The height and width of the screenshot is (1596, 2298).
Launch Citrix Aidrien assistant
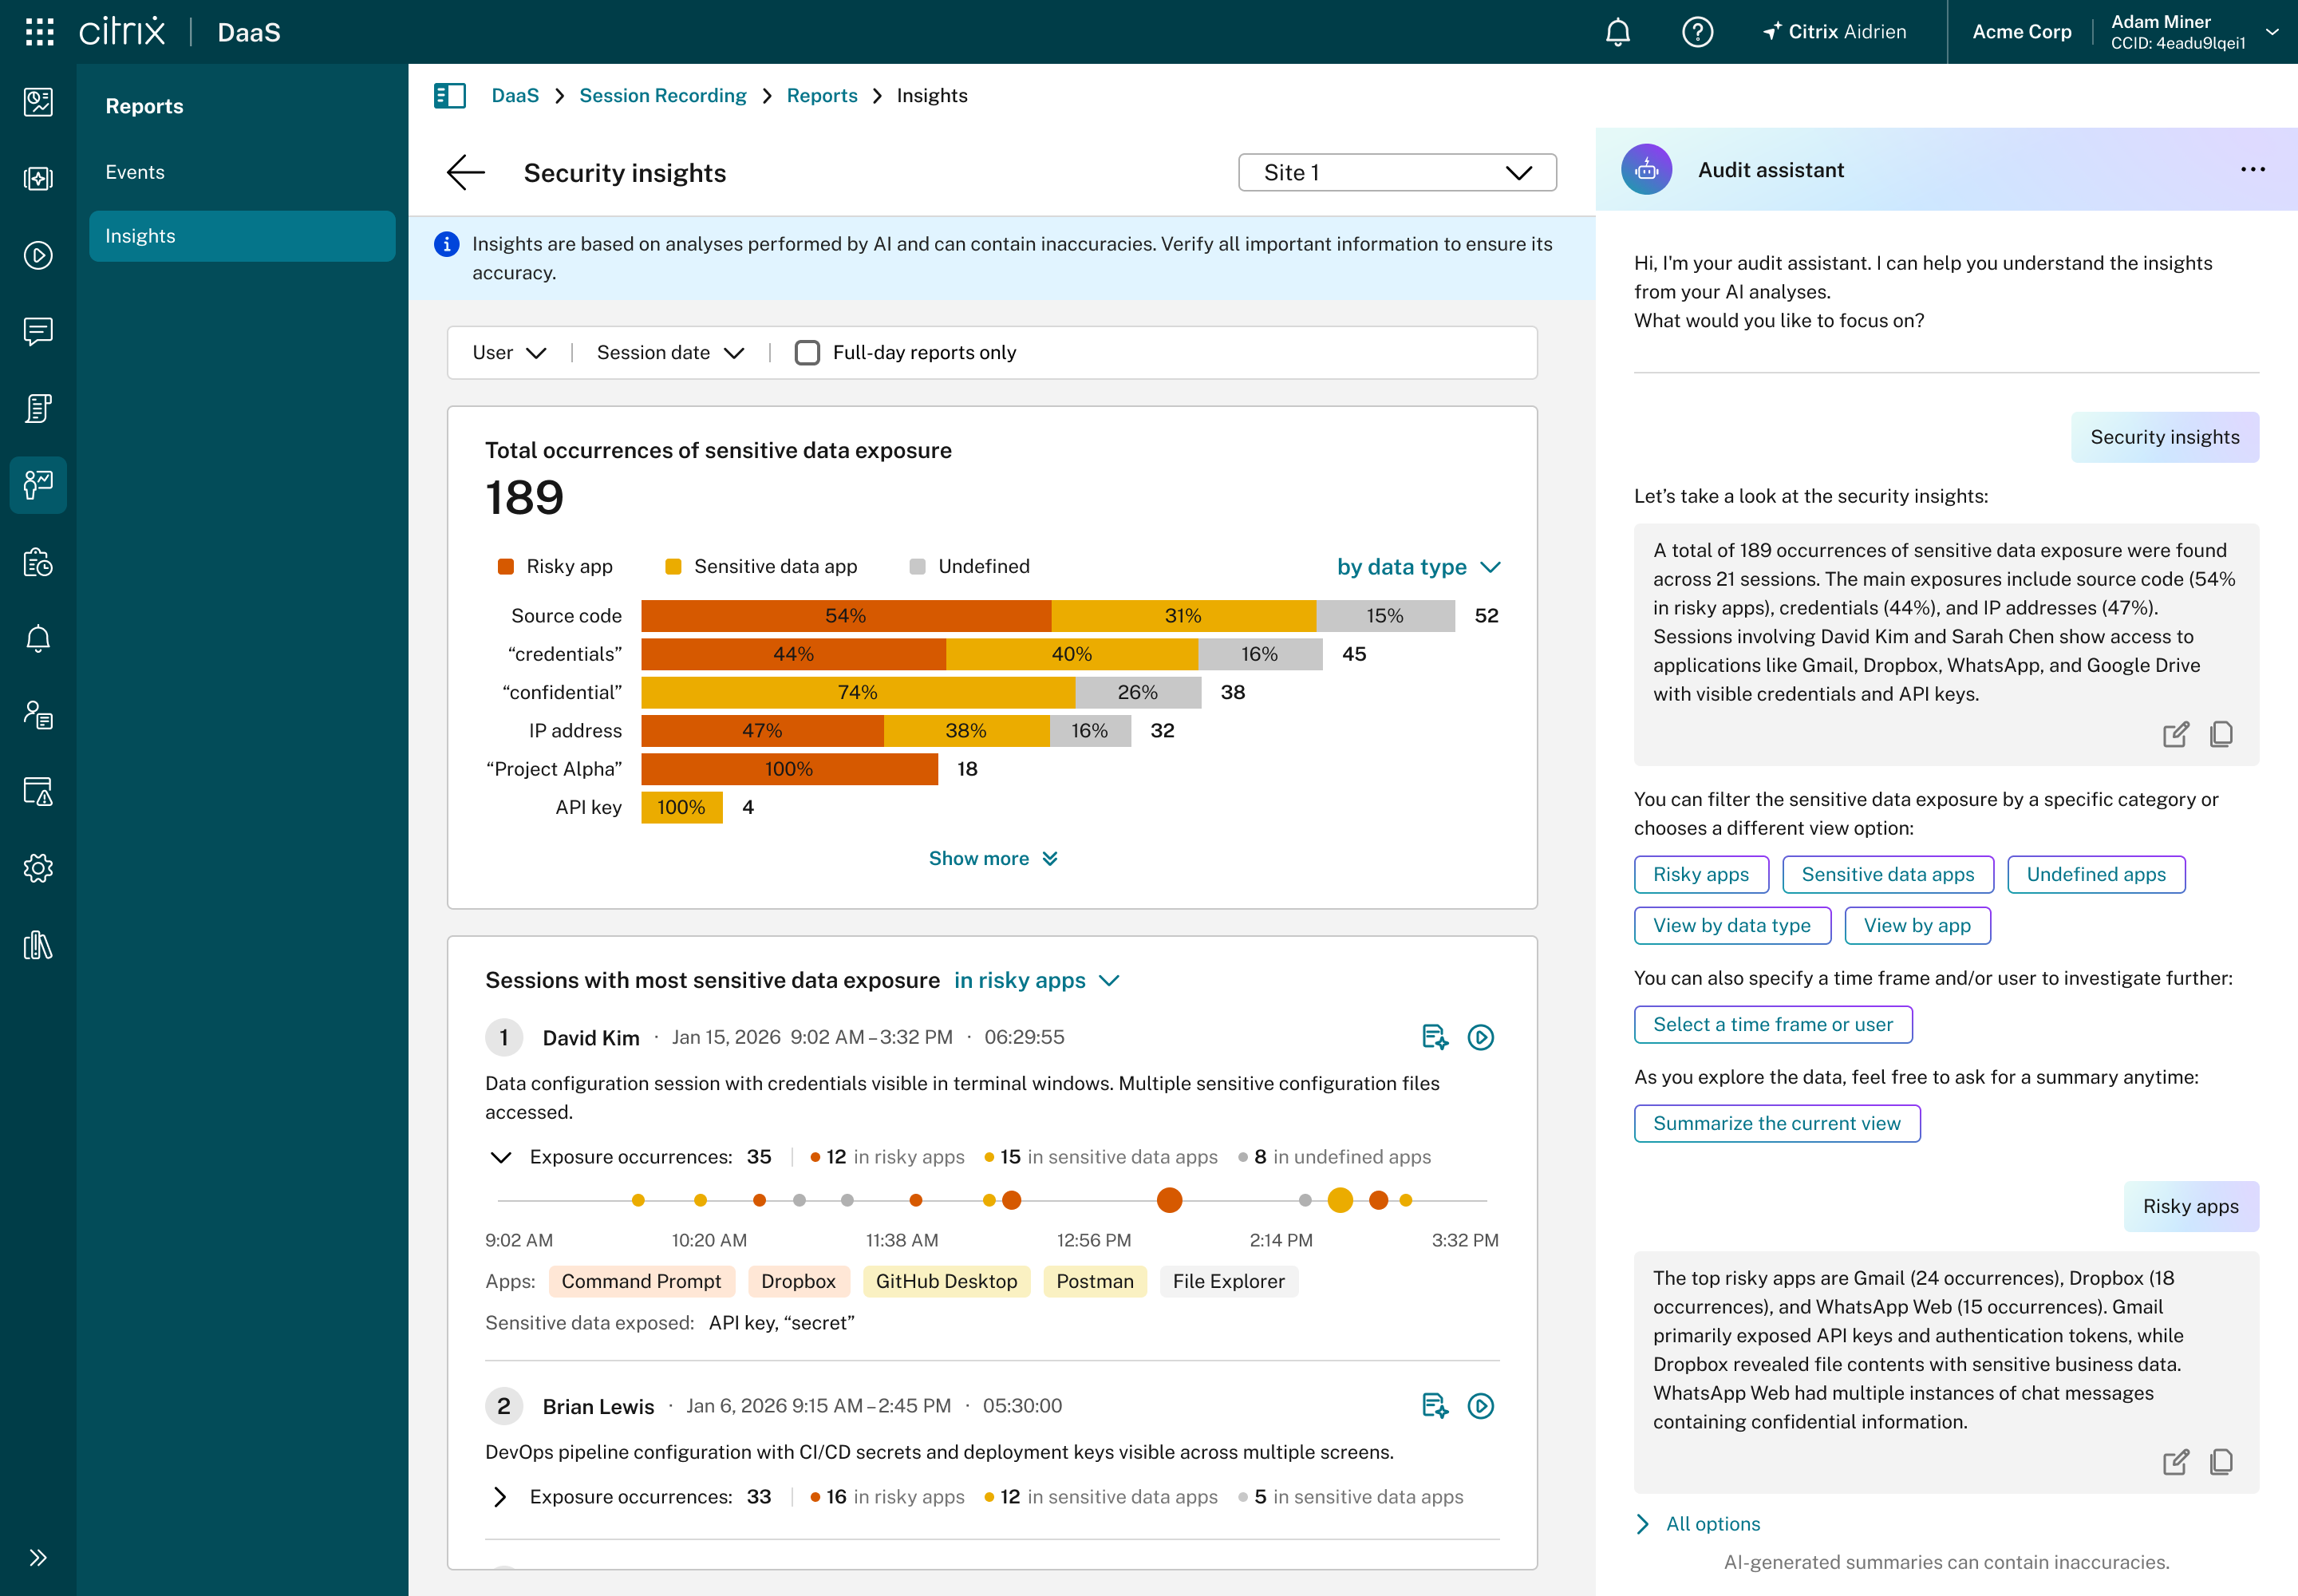[1834, 32]
